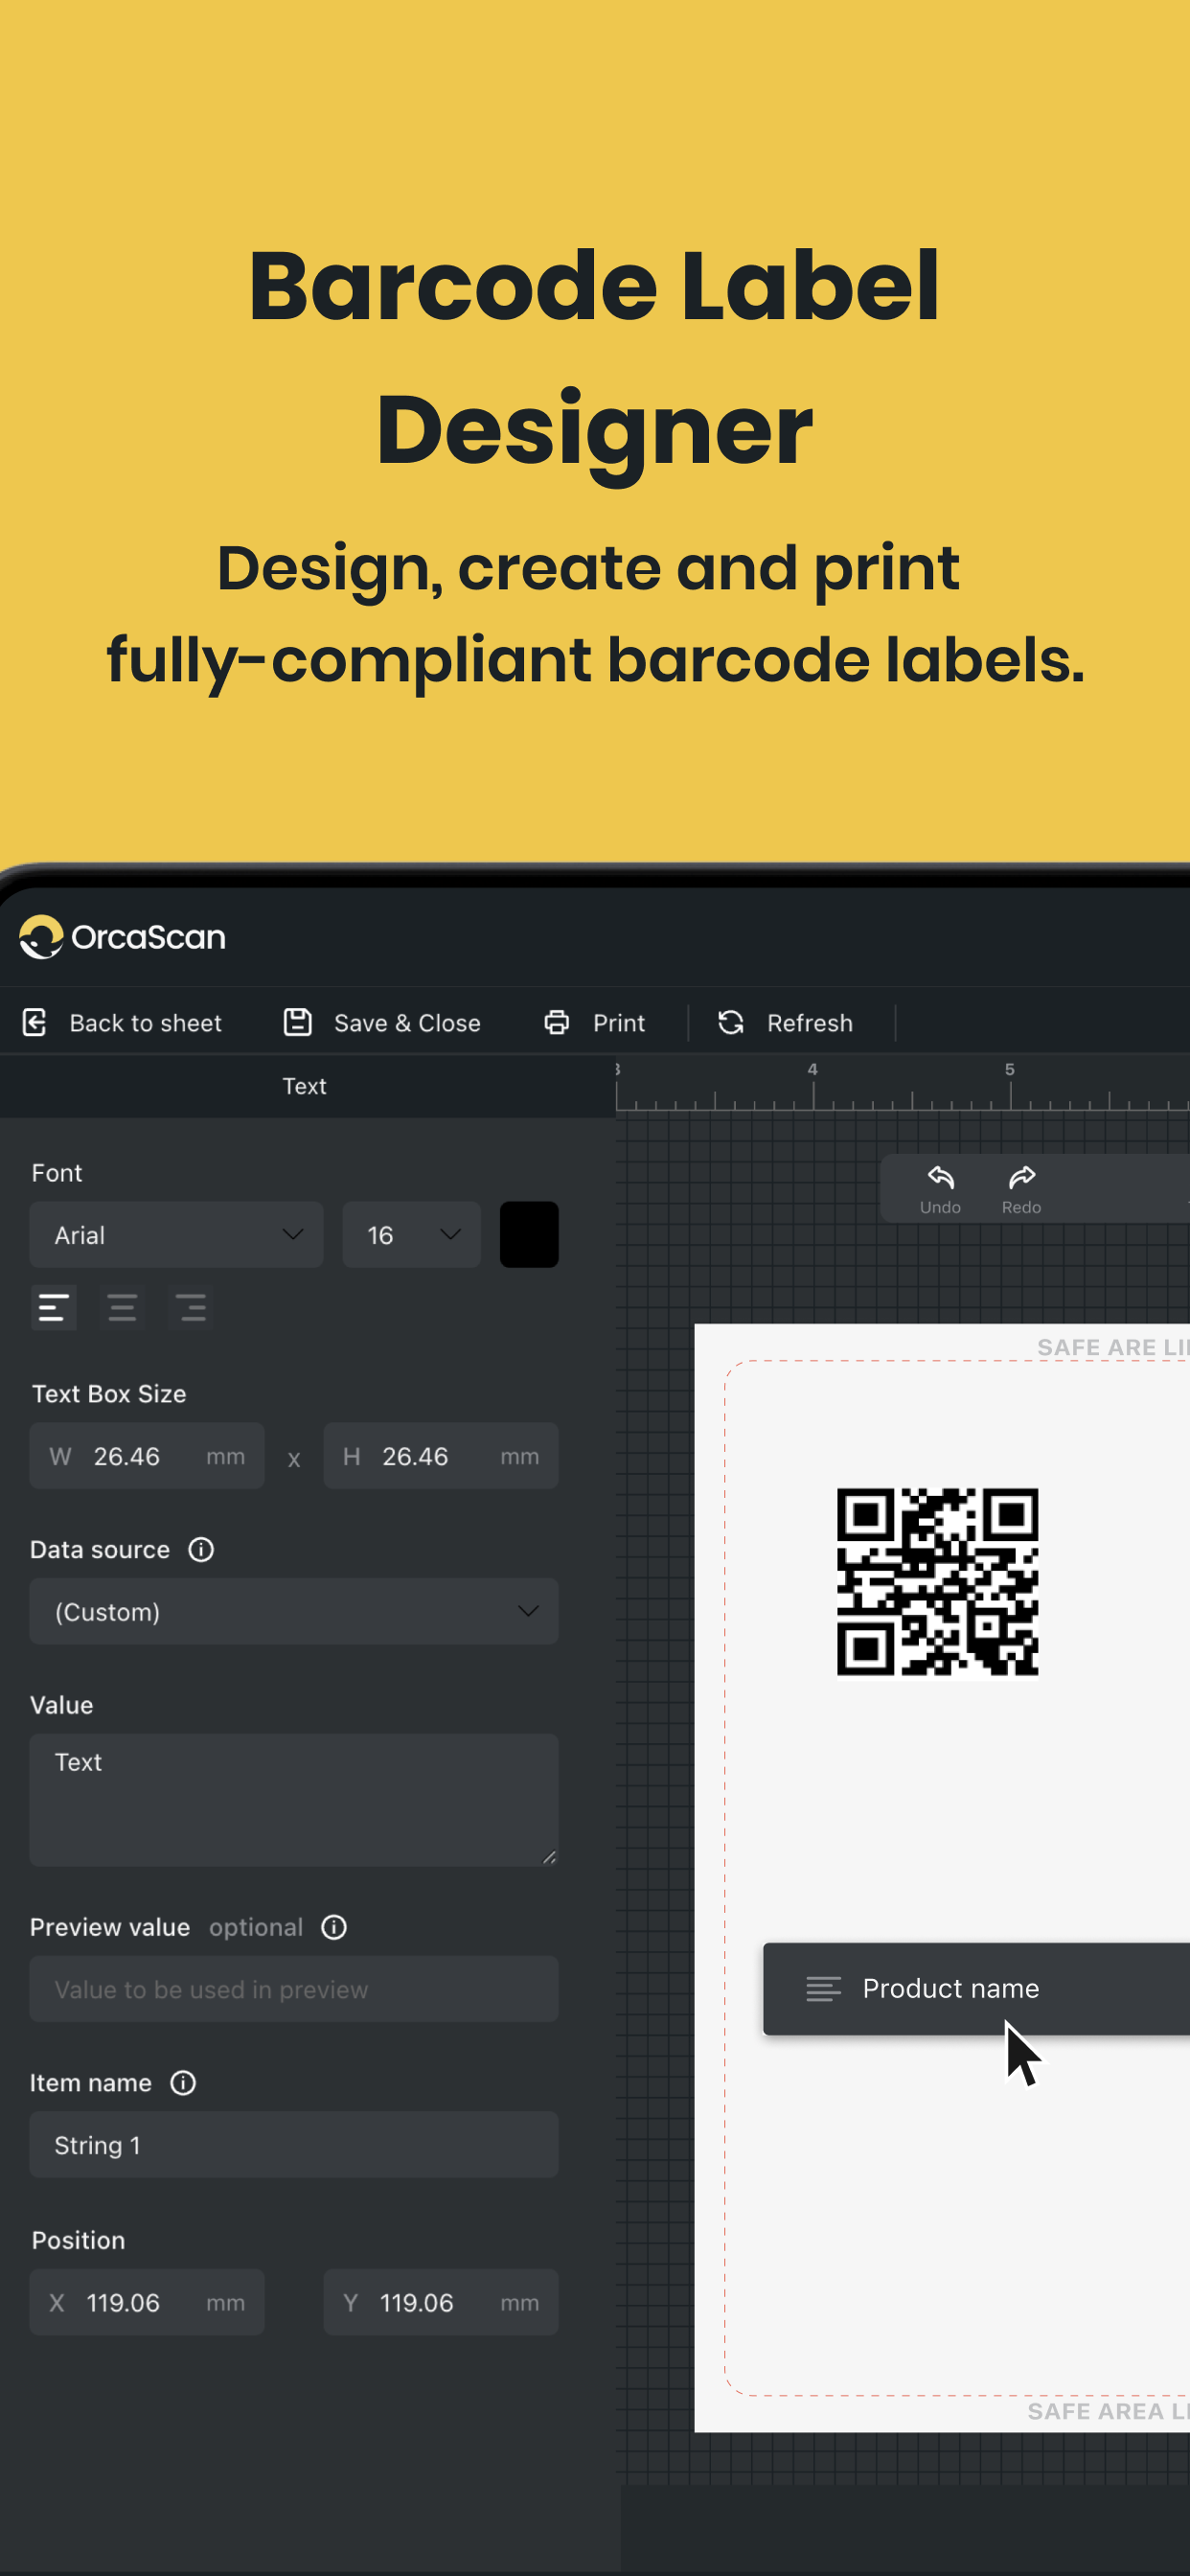Undo the last canvas action
This screenshot has height=2576, width=1190.
click(940, 1189)
